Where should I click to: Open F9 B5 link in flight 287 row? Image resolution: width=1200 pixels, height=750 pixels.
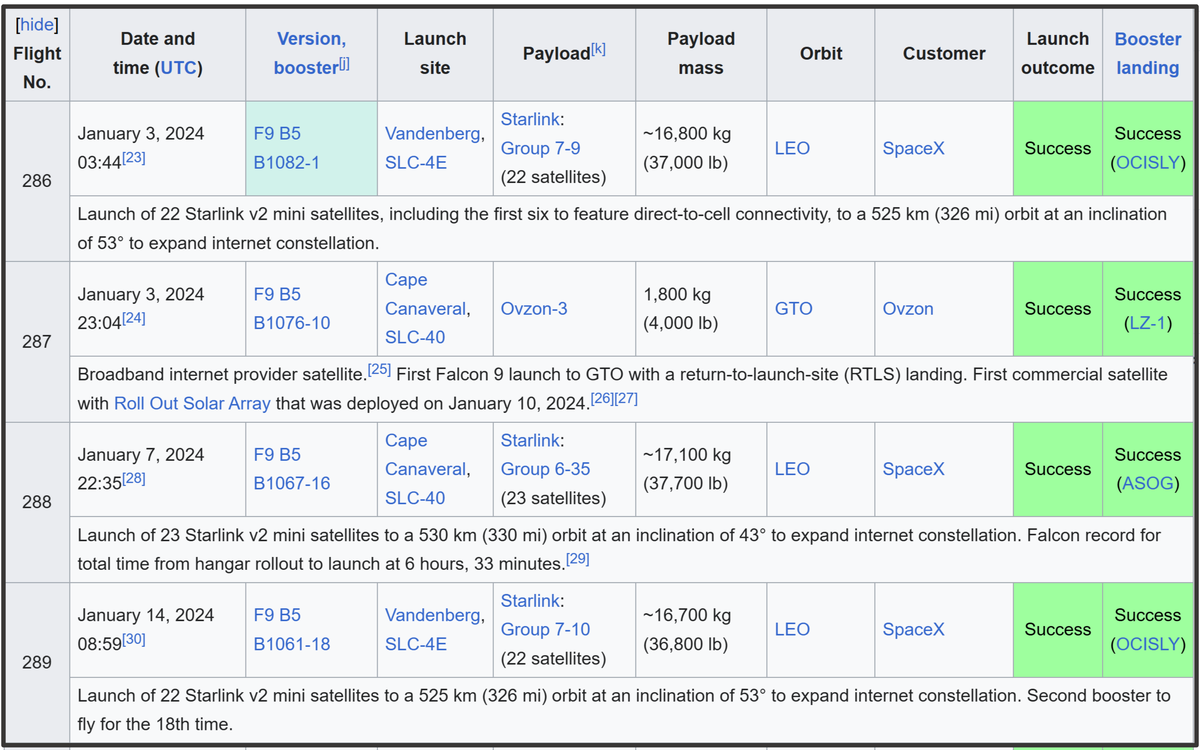pos(277,294)
